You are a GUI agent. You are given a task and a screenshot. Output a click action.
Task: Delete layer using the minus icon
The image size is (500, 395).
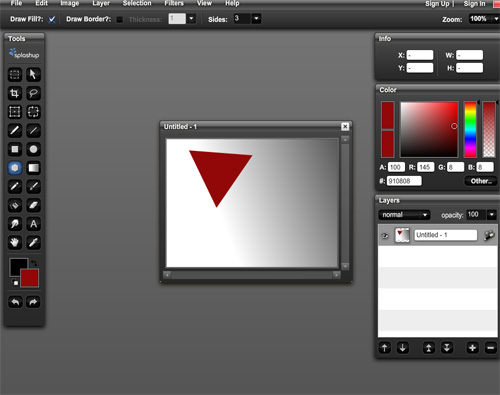point(490,348)
